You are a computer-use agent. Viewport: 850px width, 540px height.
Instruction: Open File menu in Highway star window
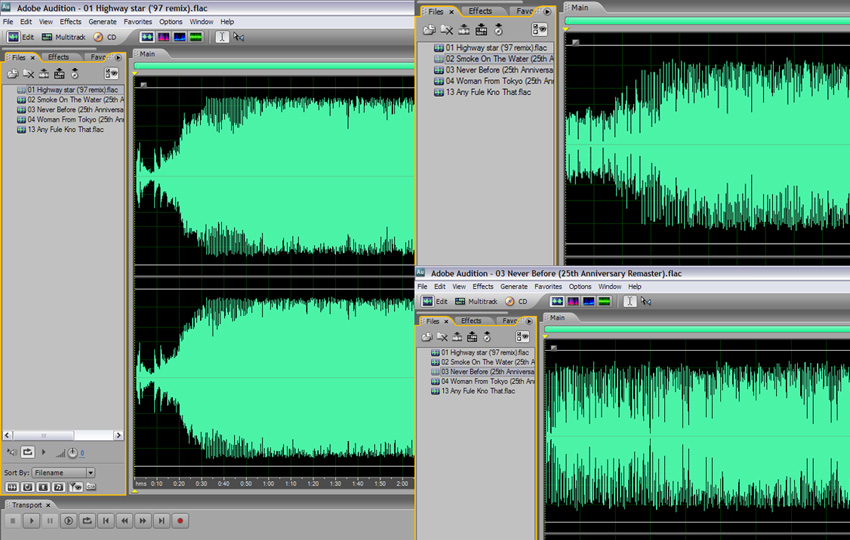click(x=8, y=22)
